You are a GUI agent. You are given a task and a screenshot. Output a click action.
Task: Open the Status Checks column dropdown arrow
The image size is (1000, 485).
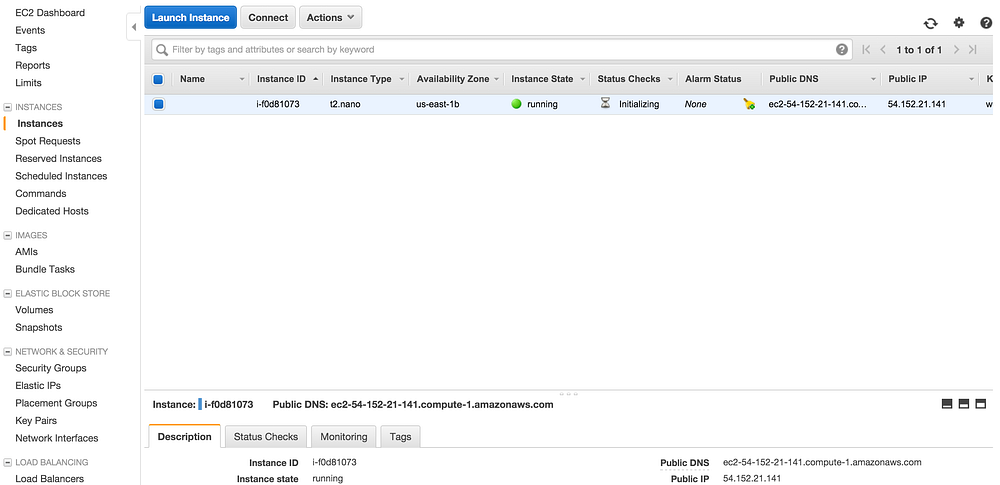point(670,79)
